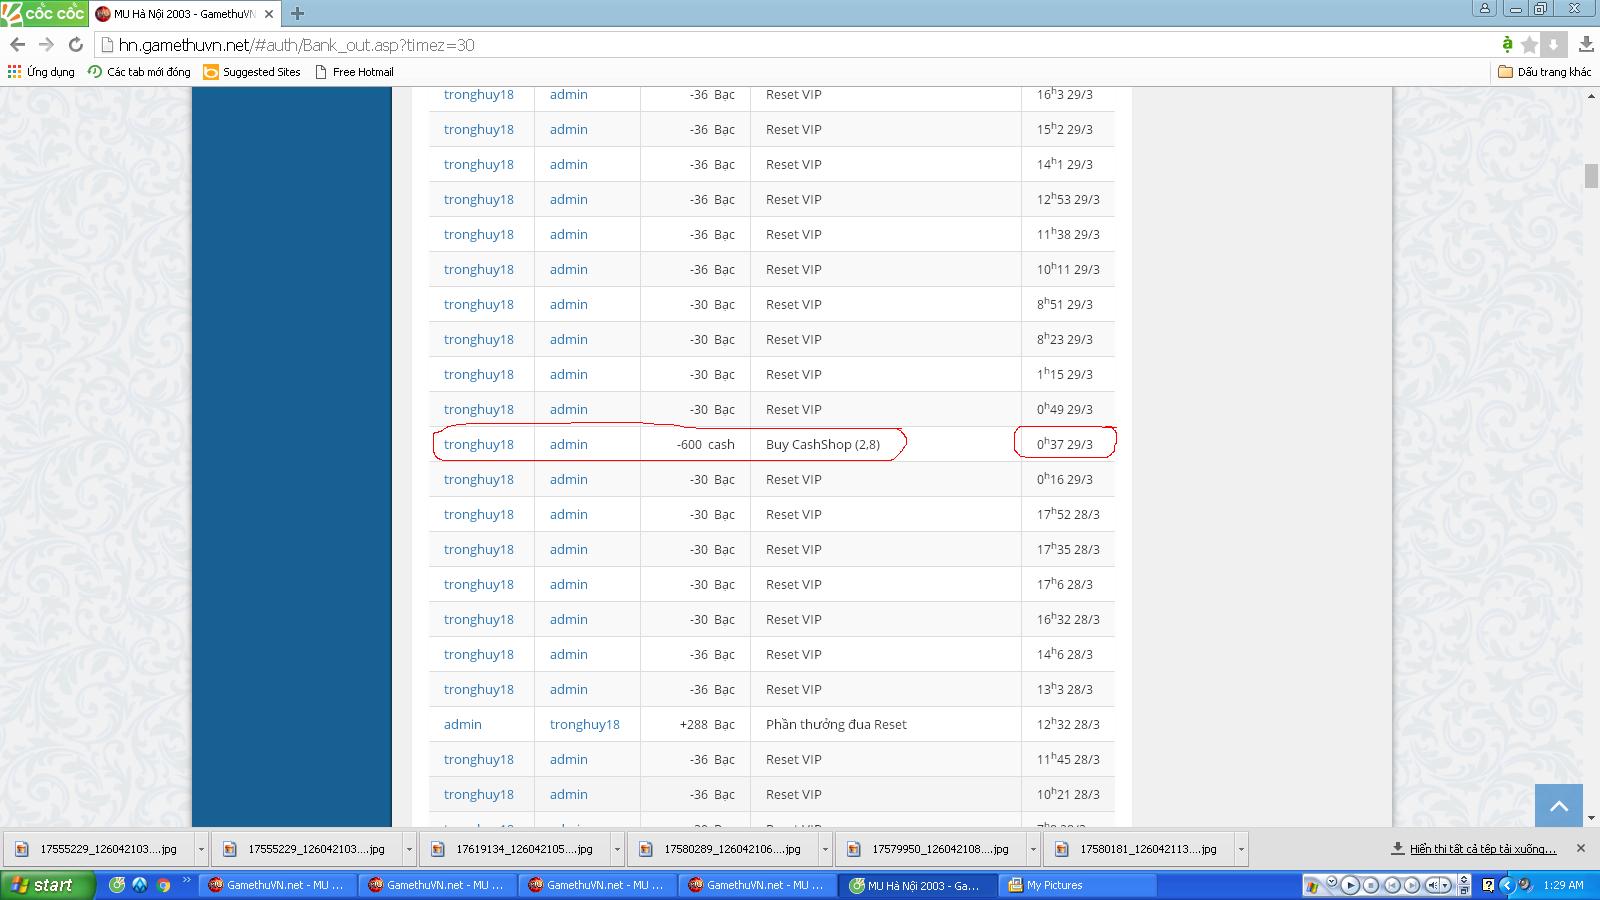Close the downloads bar

pos(1580,848)
